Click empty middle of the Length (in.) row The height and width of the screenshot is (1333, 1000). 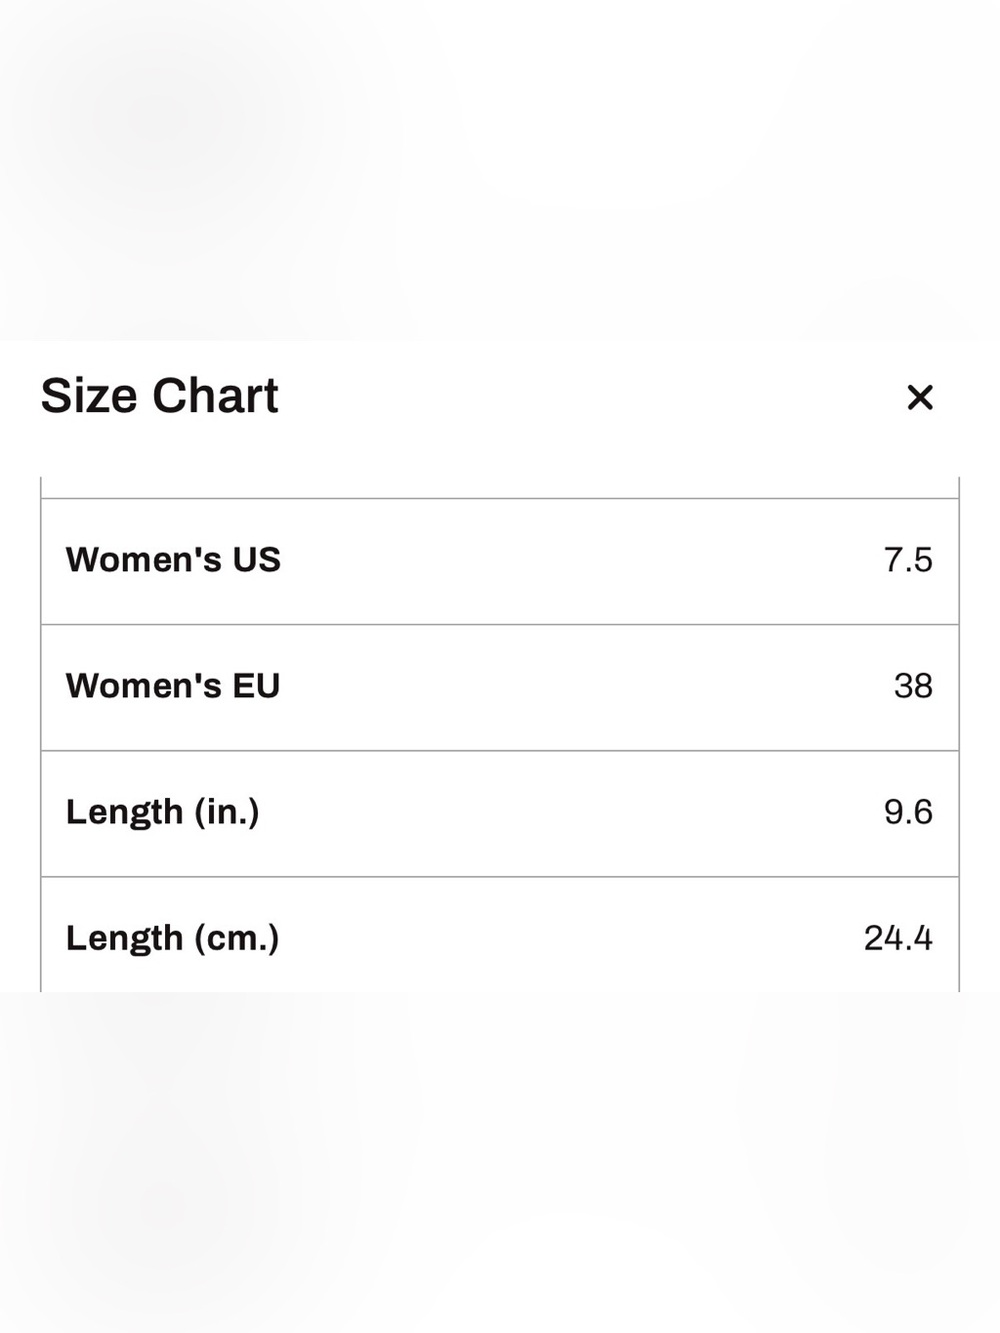click(x=570, y=813)
